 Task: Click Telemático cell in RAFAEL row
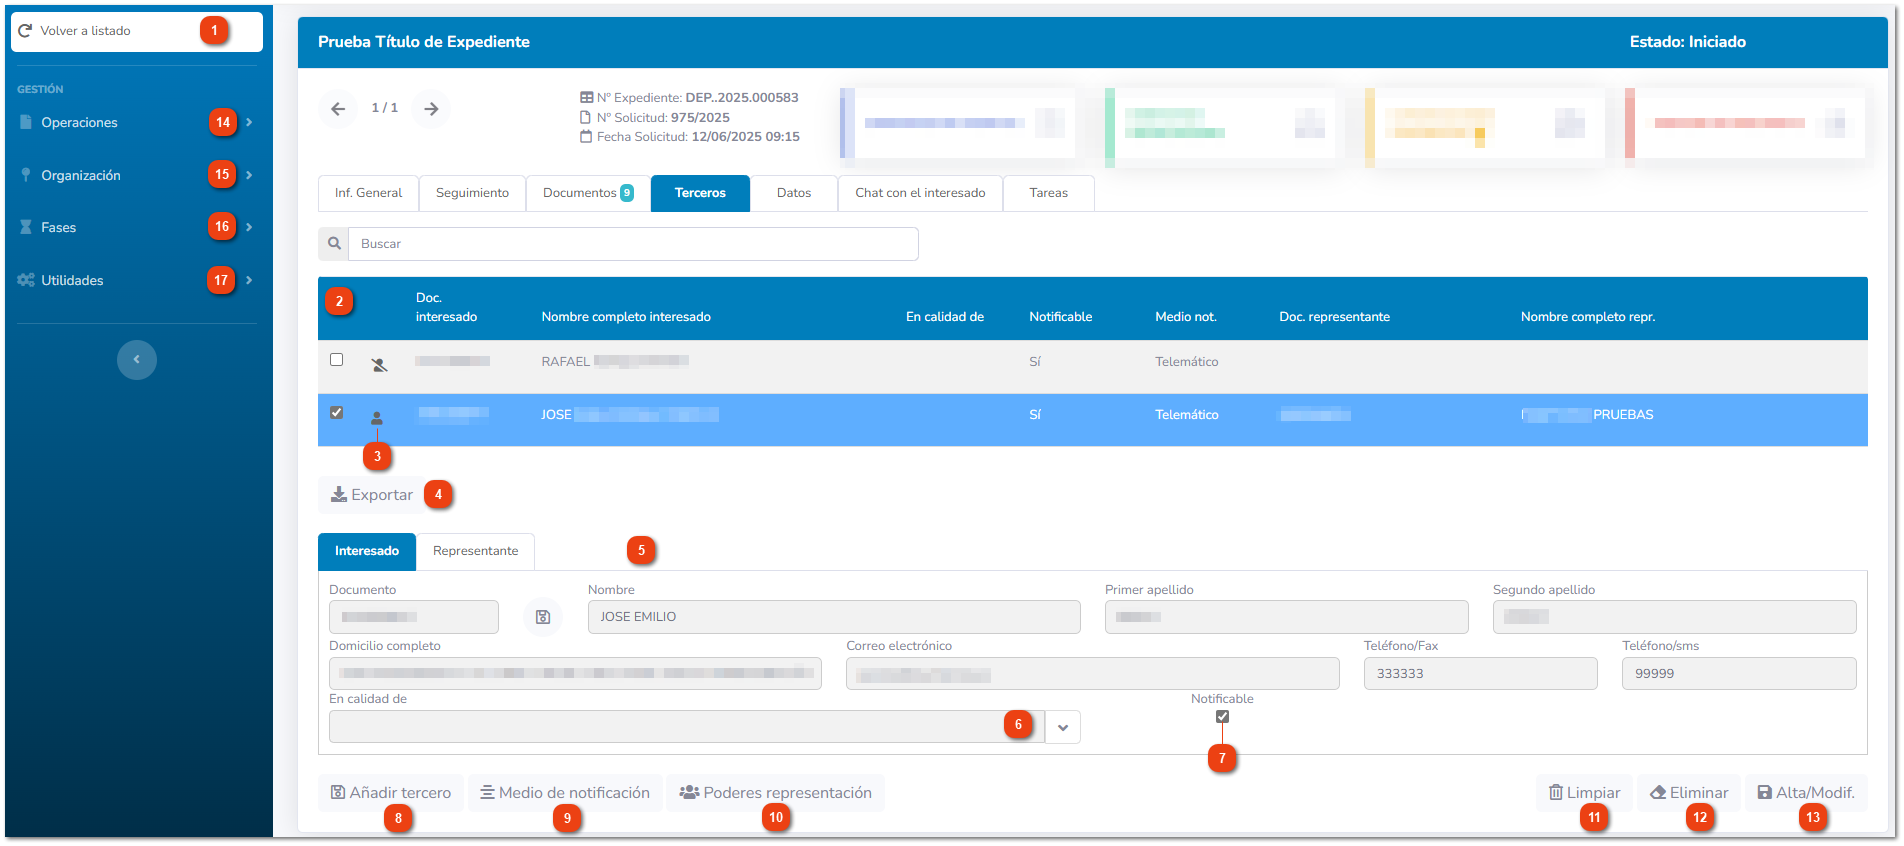tap(1187, 362)
